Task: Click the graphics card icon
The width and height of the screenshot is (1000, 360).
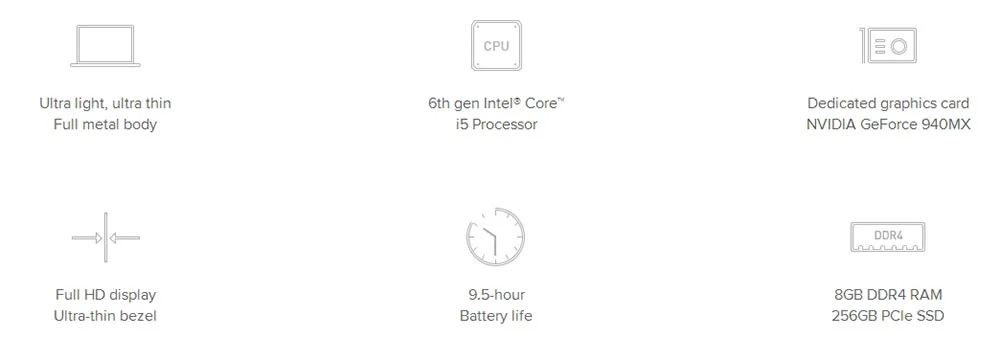Action: coord(888,45)
